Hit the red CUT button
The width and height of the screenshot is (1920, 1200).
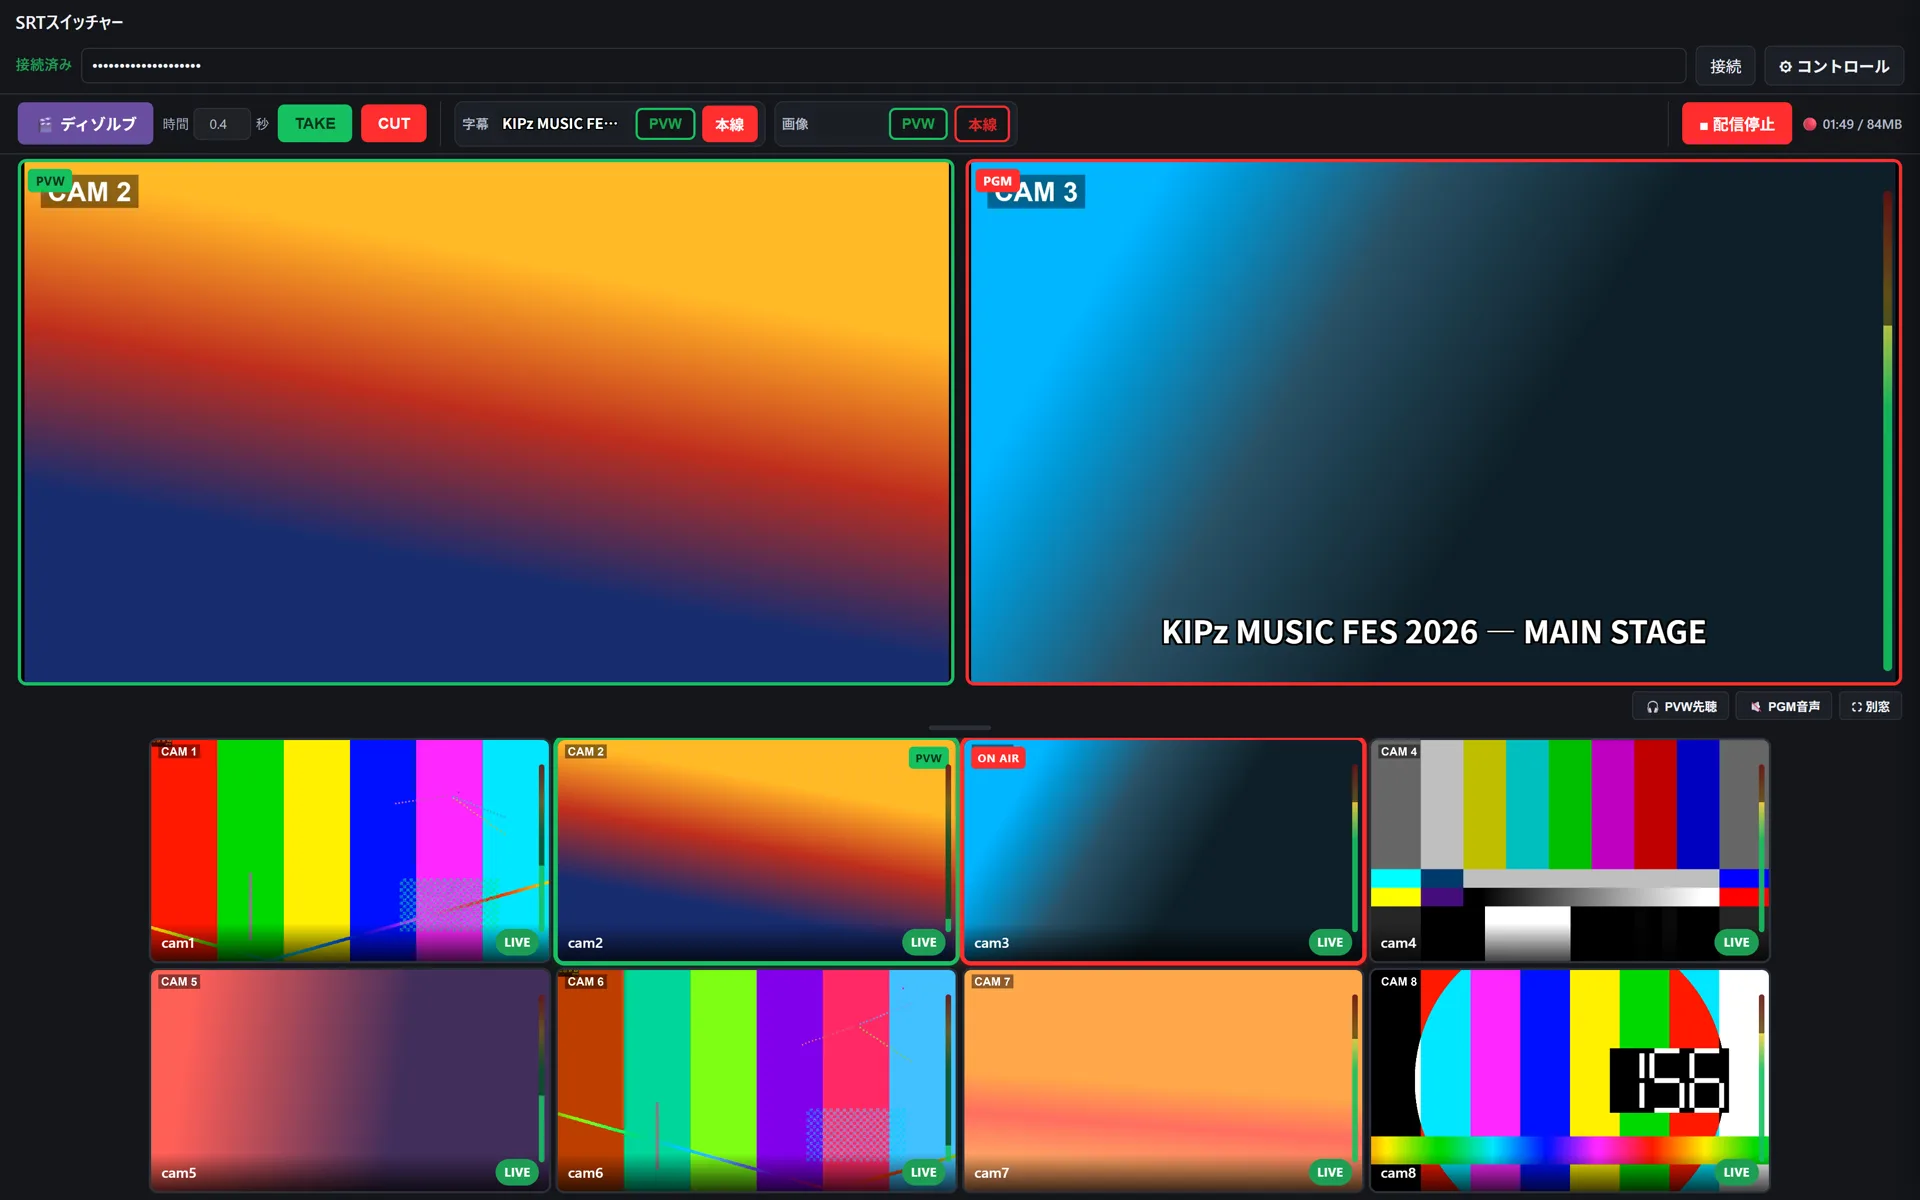pos(394,123)
